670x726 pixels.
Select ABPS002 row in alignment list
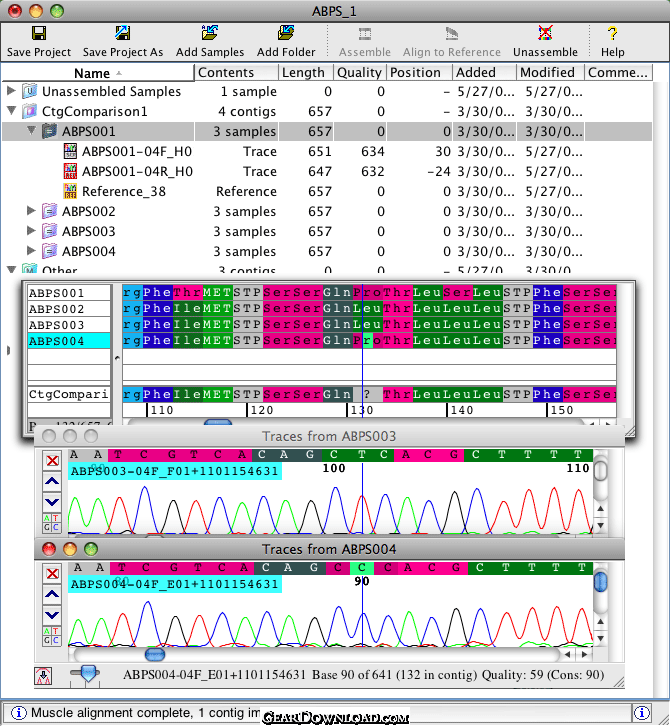[x=69, y=309]
